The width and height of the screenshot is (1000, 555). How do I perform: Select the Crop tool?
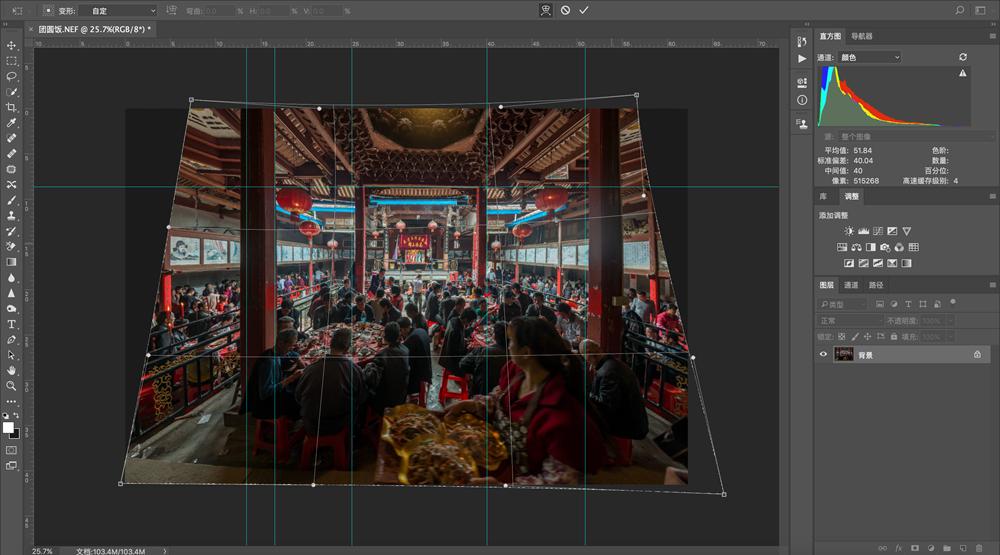point(11,107)
